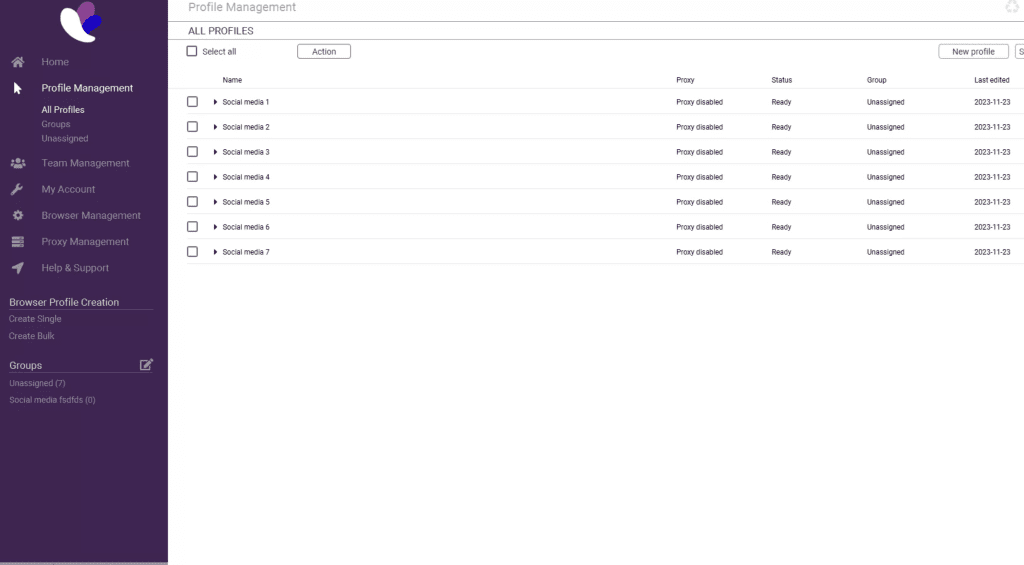Expand the Social media 5 row arrow
The image size is (1024, 565).
(x=215, y=202)
